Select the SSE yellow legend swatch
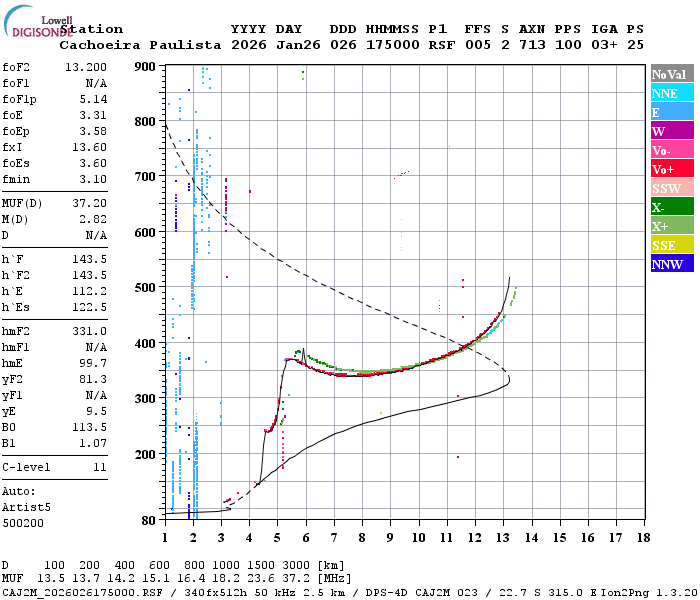The width and height of the screenshot is (700, 600). (x=672, y=245)
